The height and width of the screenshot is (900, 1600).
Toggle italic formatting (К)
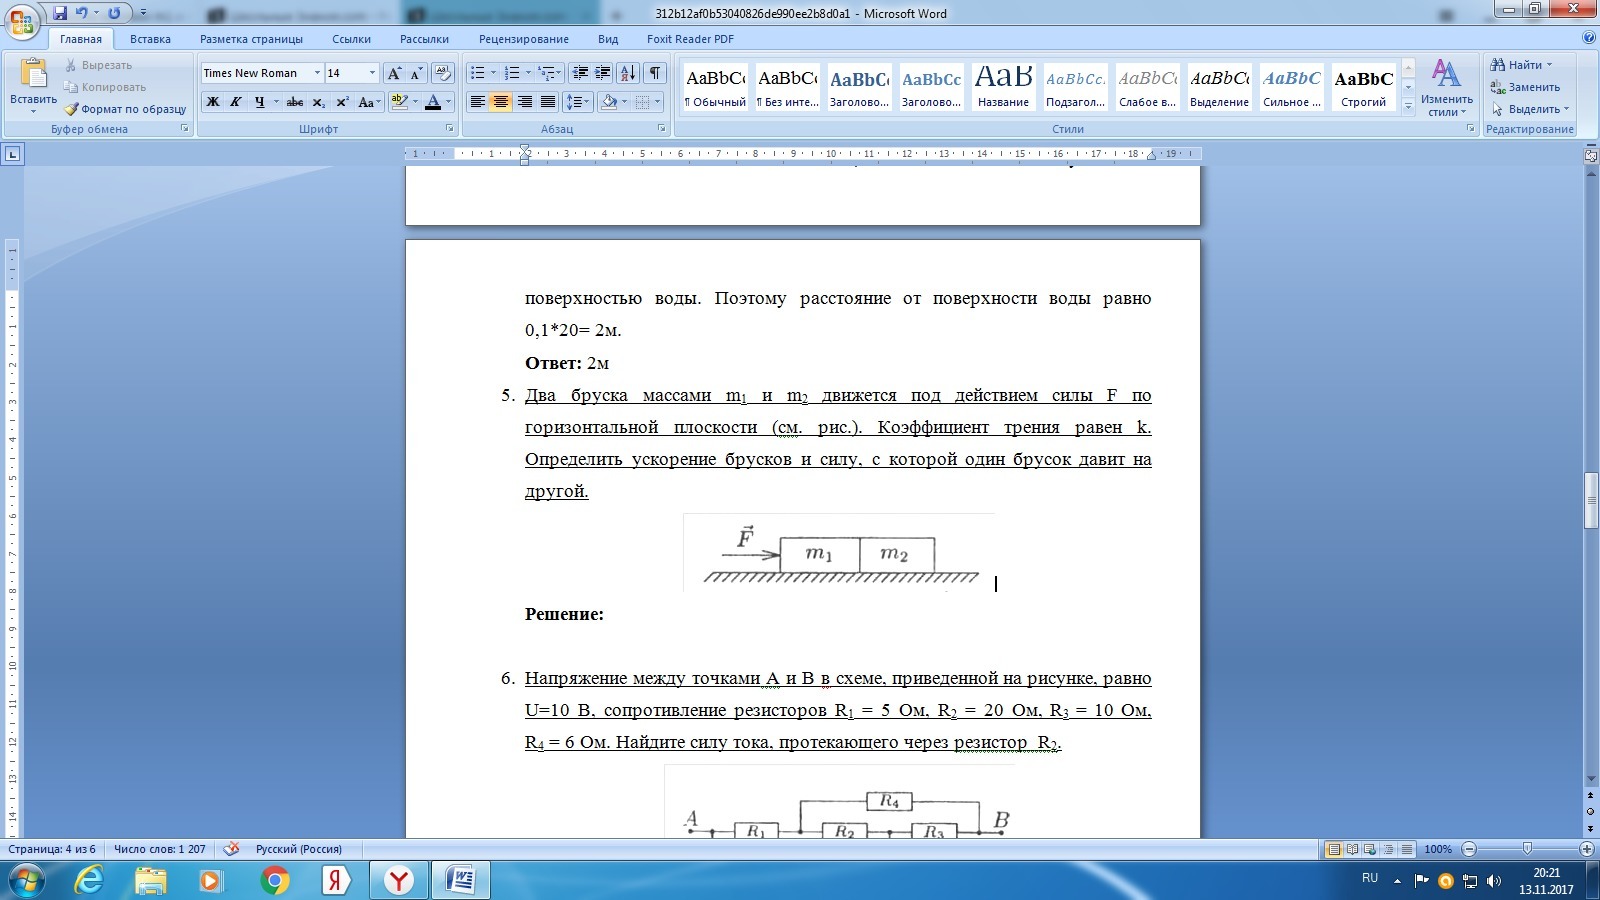(x=236, y=102)
